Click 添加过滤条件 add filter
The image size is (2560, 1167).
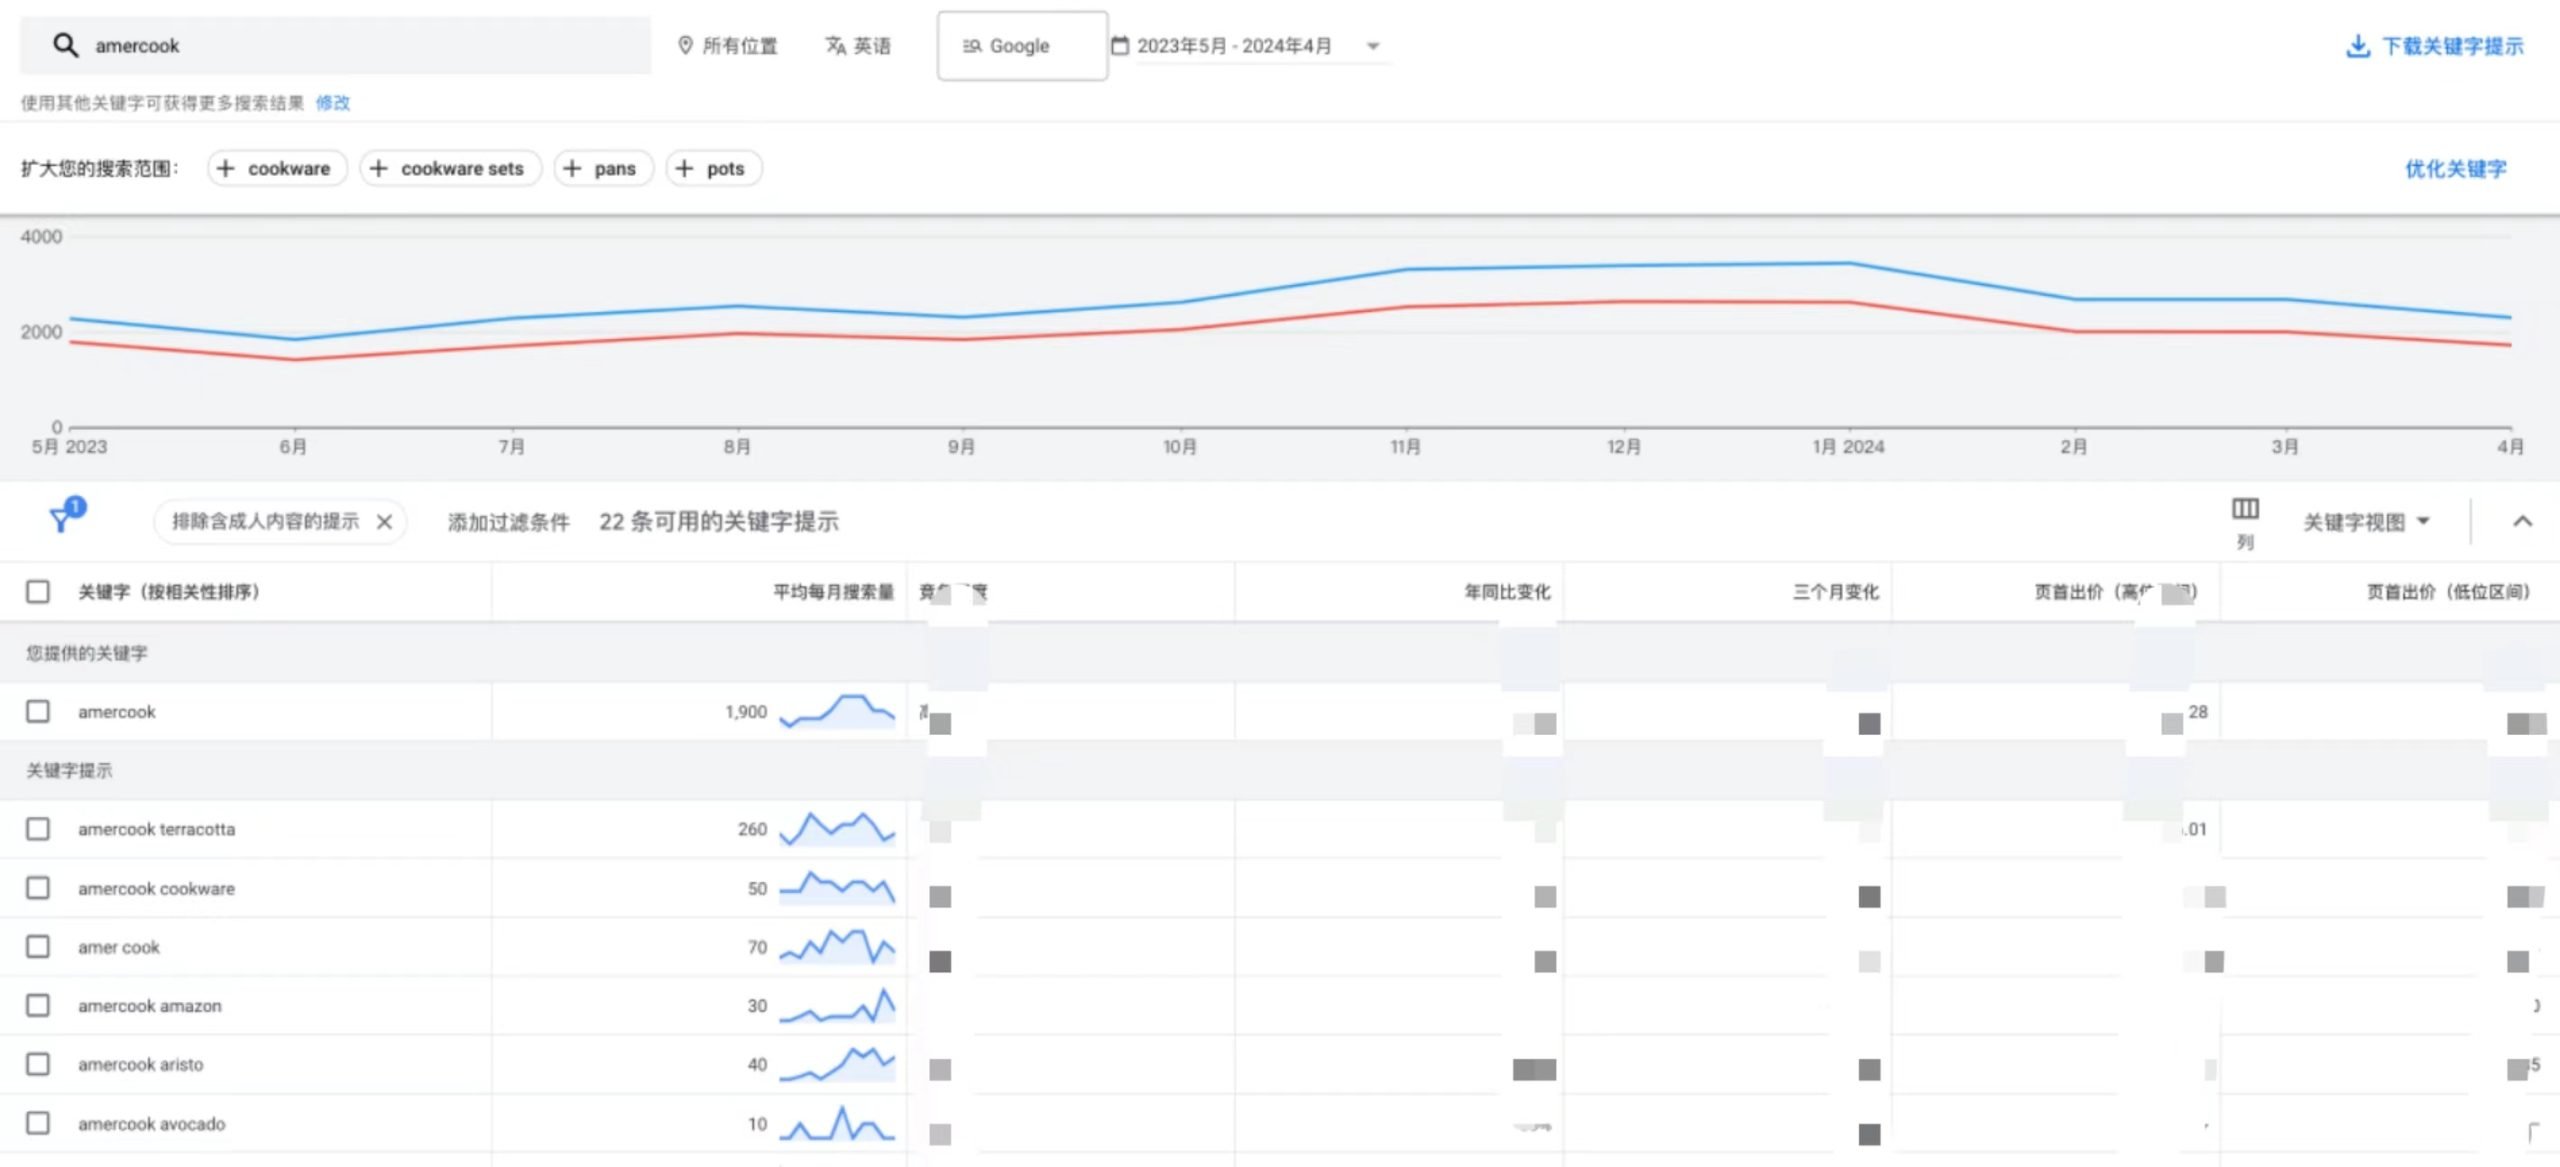point(508,521)
